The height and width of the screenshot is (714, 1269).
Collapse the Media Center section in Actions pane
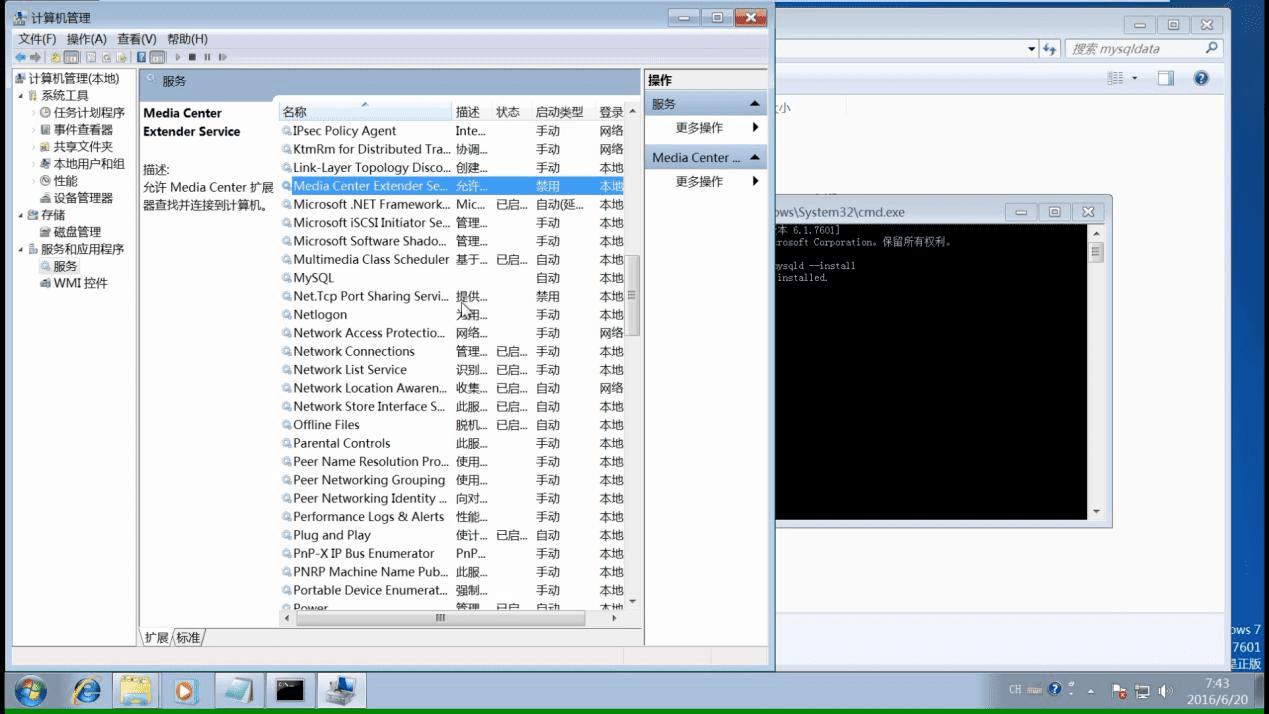(756, 157)
